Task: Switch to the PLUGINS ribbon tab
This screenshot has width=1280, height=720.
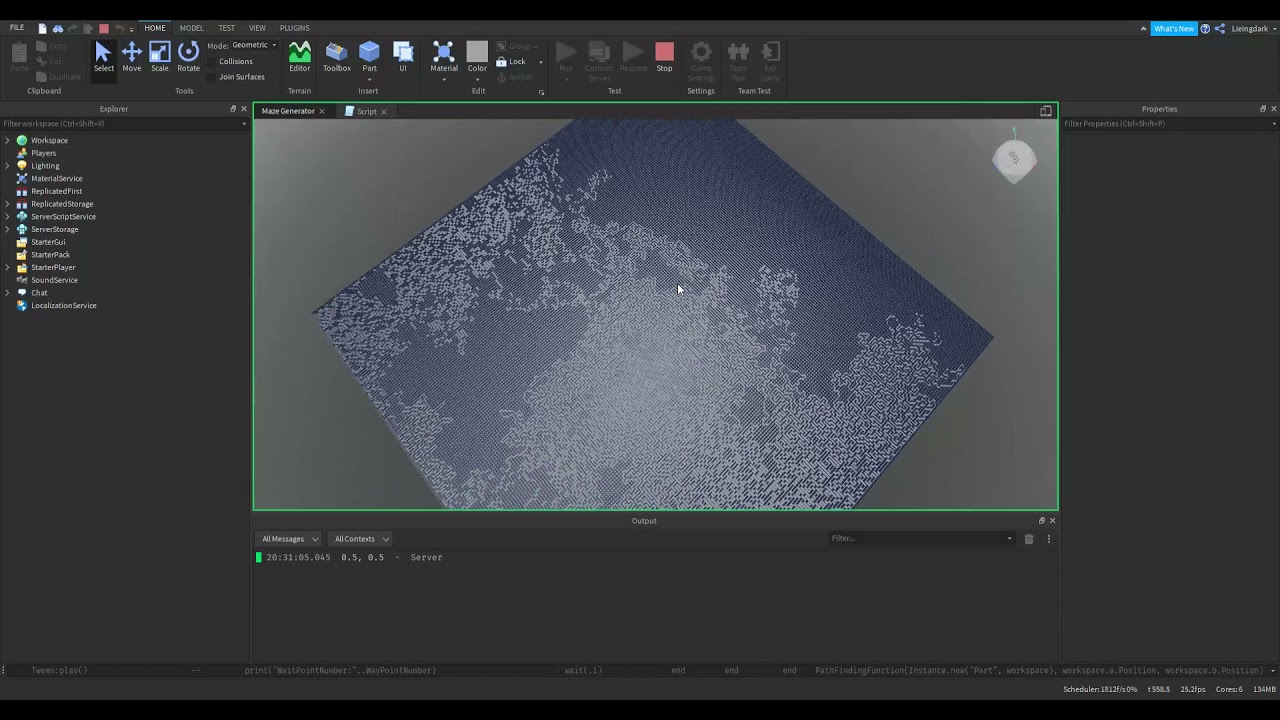Action: point(294,28)
